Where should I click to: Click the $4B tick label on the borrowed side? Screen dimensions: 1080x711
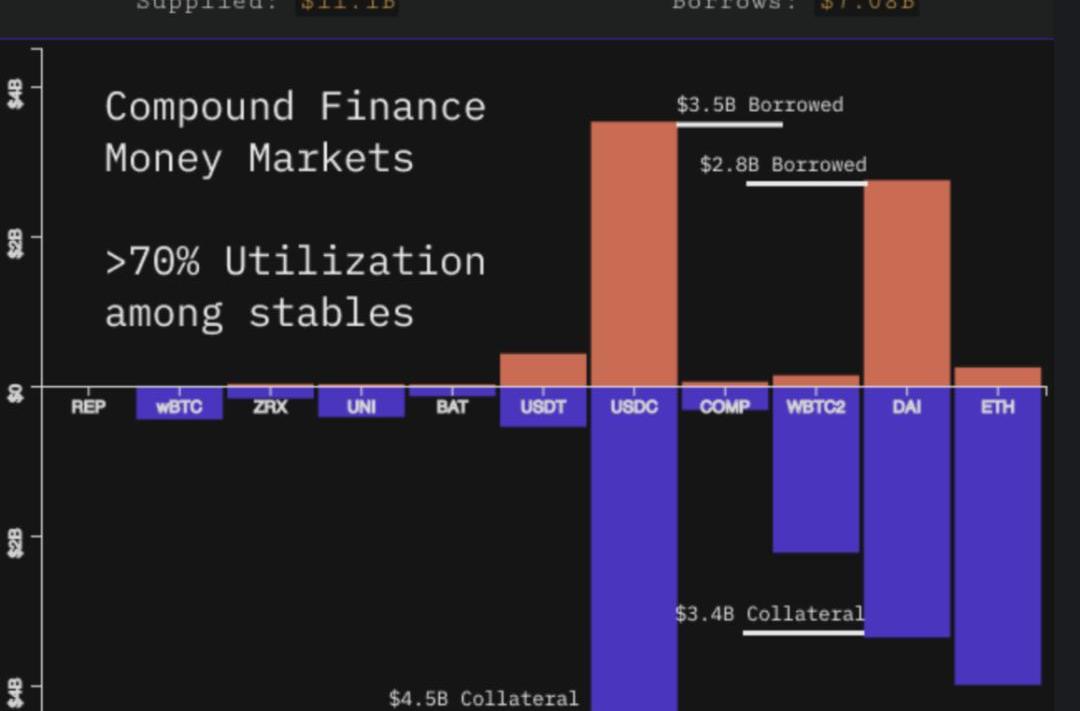(x=16, y=94)
